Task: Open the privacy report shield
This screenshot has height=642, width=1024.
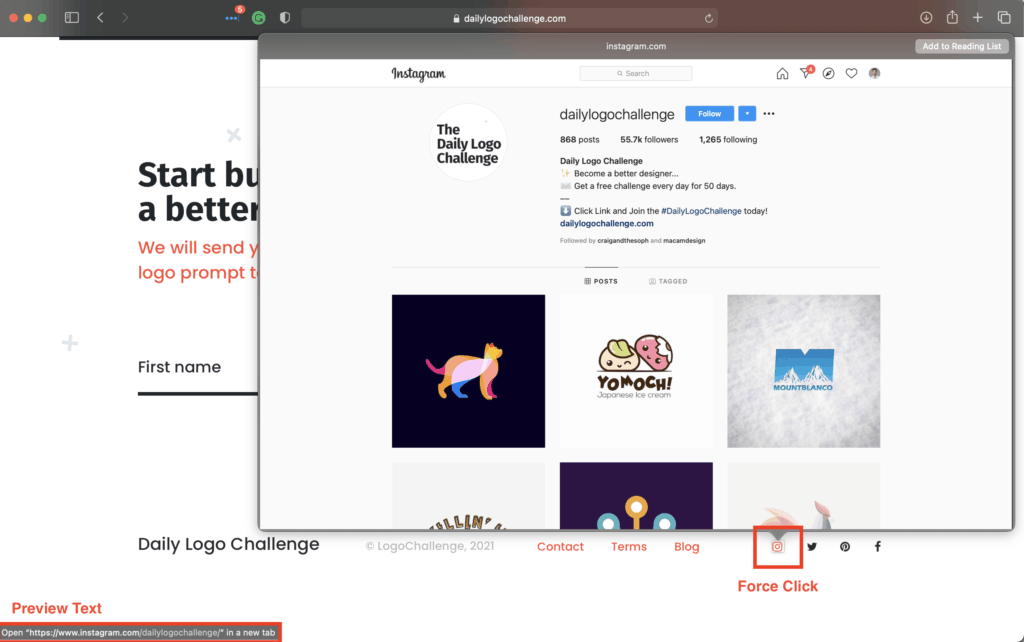Action: [285, 18]
